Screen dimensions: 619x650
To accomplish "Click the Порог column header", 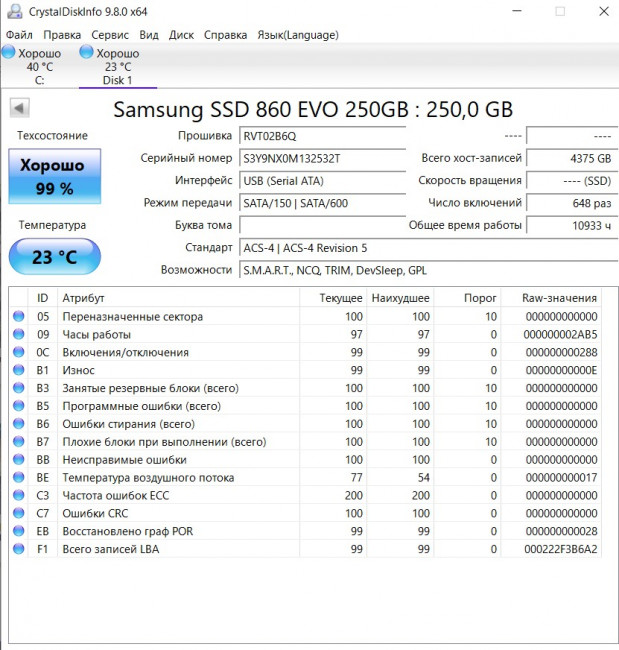I will [x=467, y=298].
